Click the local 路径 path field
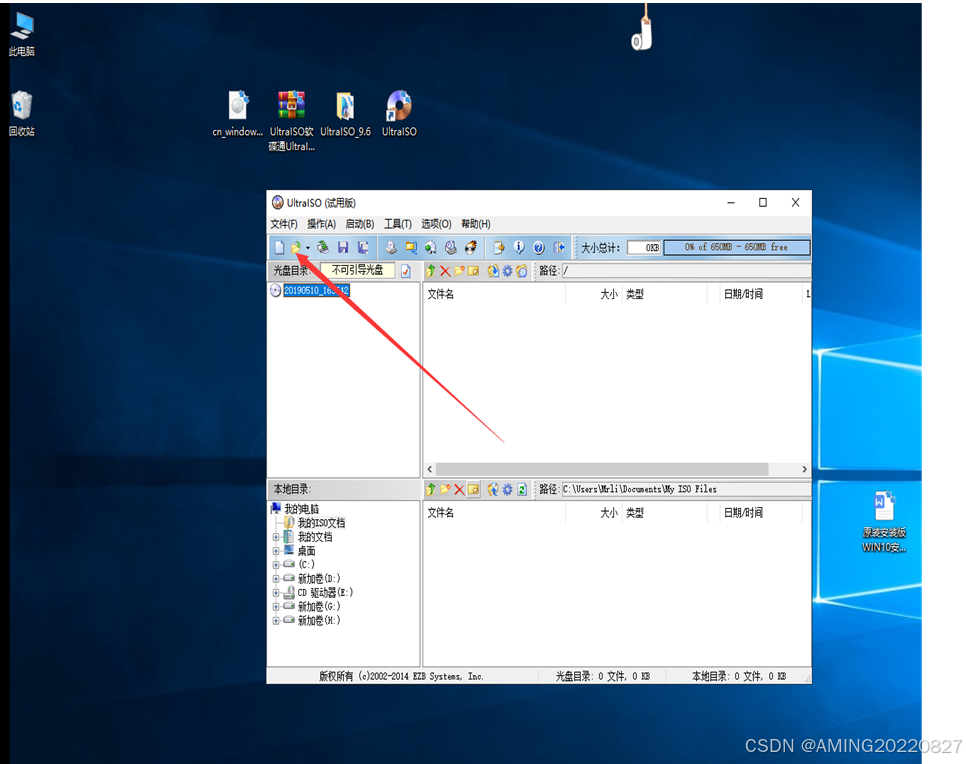This screenshot has width=966, height=764. tap(686, 489)
